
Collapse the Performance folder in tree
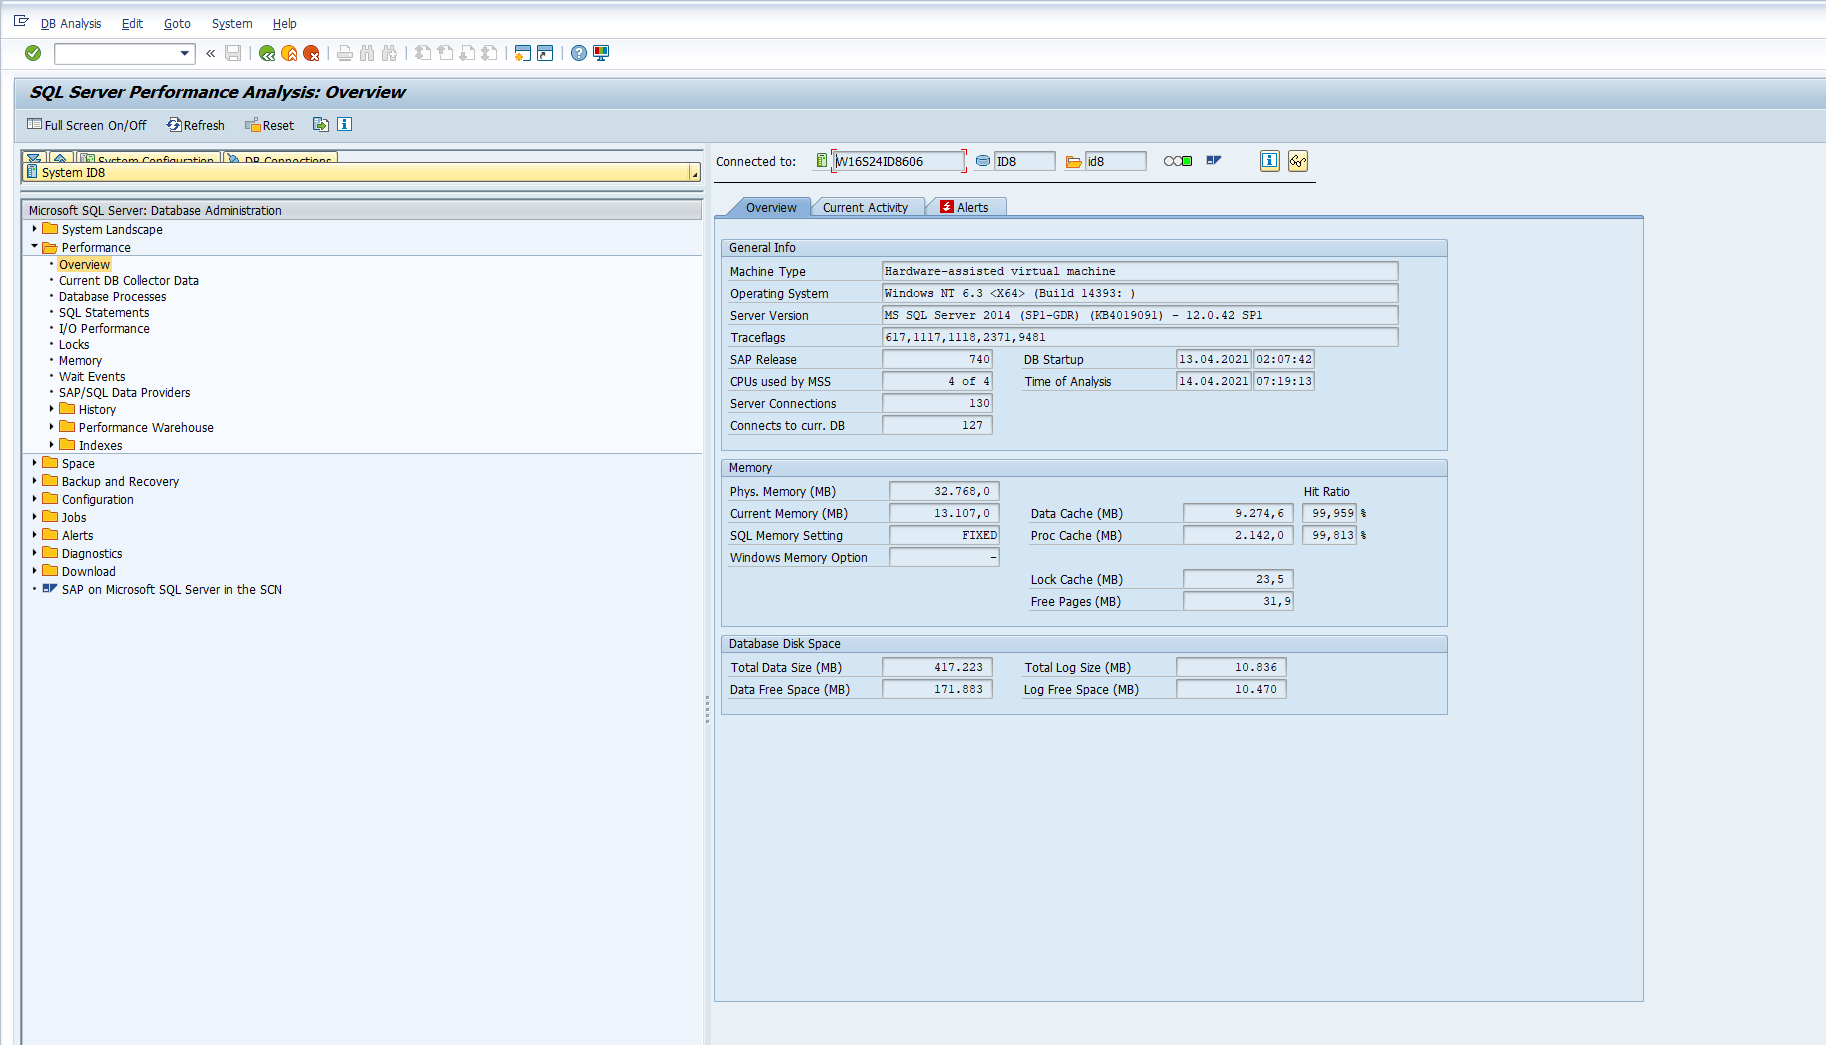[x=34, y=247]
